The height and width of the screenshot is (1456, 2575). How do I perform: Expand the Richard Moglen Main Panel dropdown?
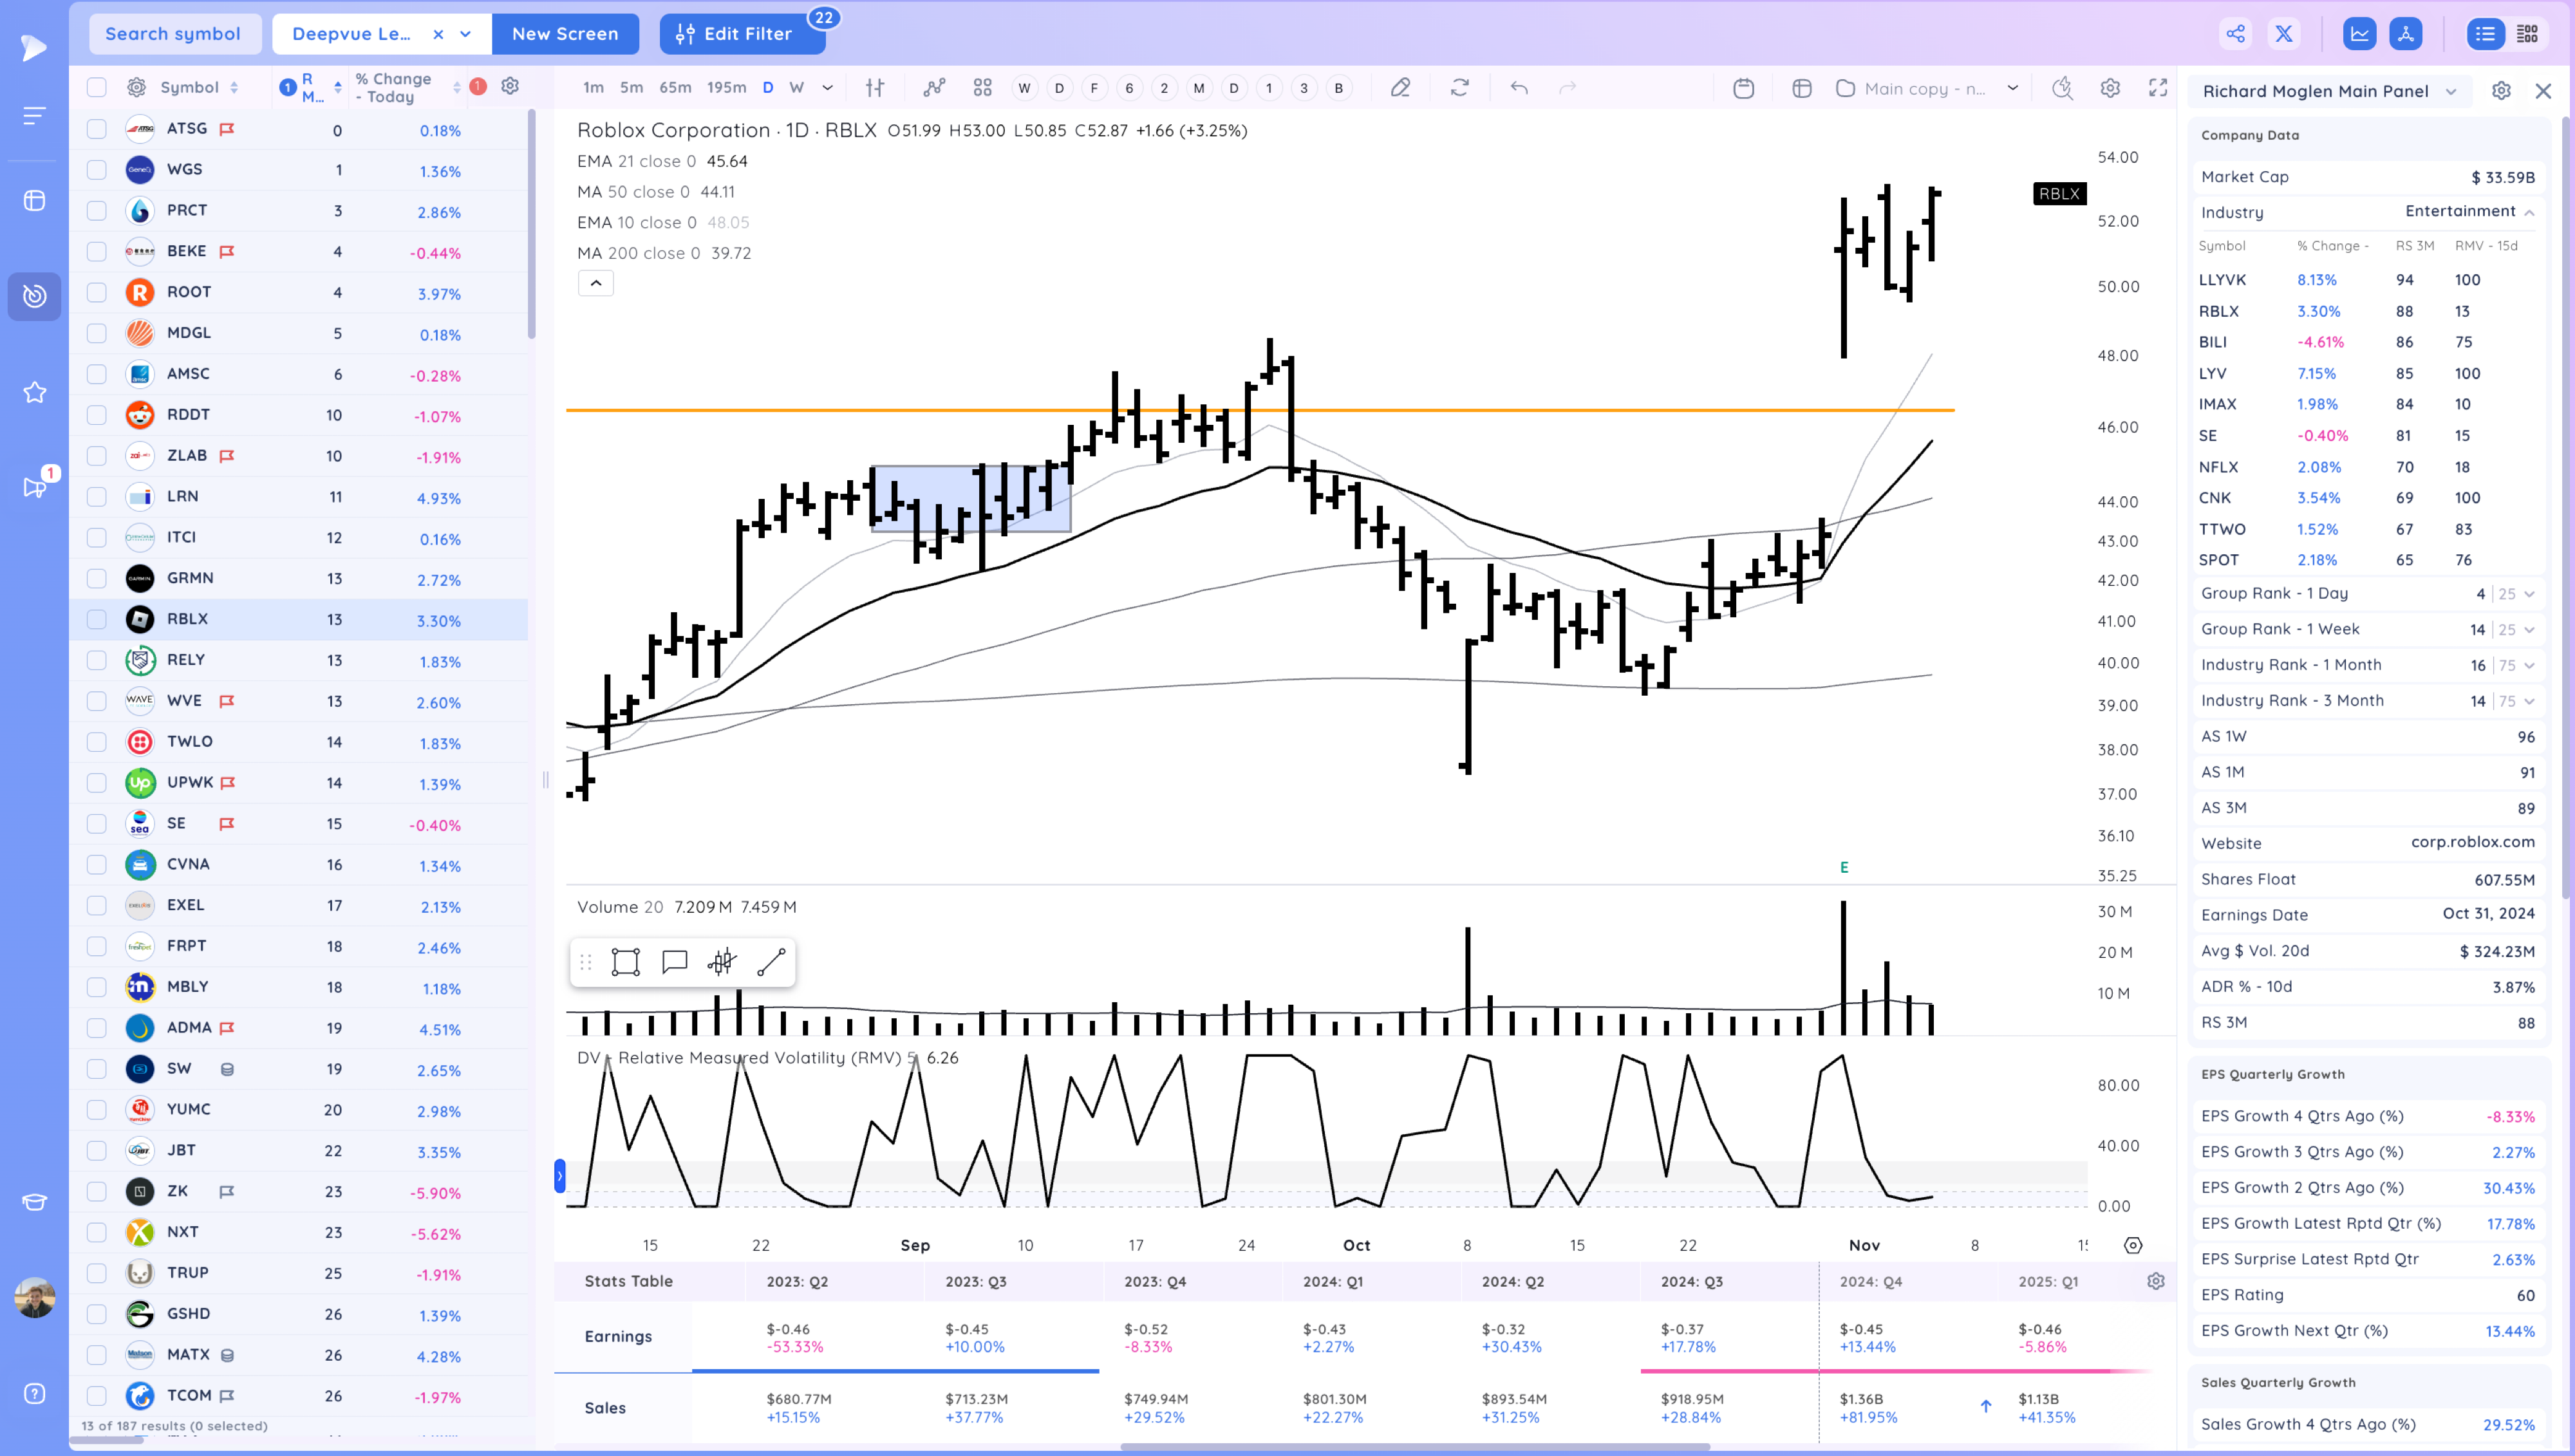[2450, 91]
